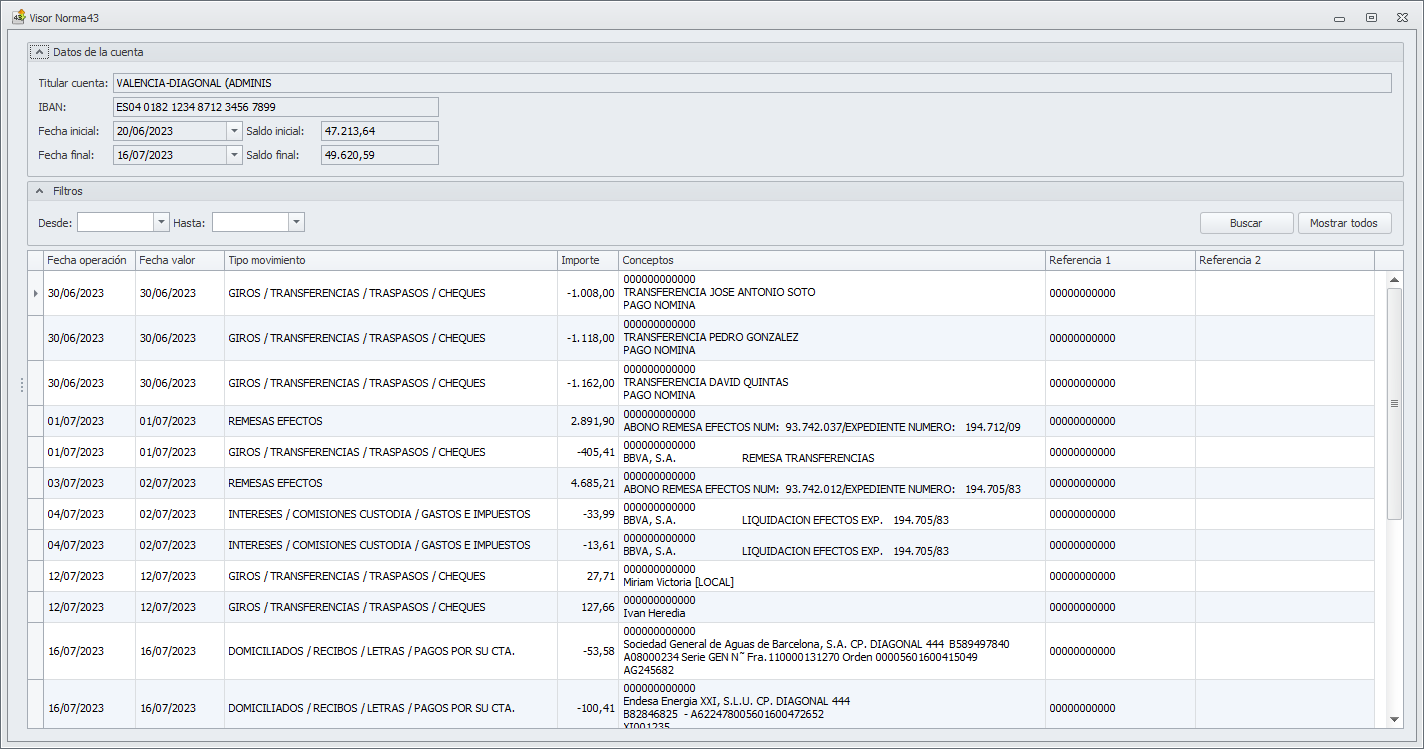Screen dimensions: 1424x749
Task: Collapse the Filtros section
Action: tap(39, 190)
